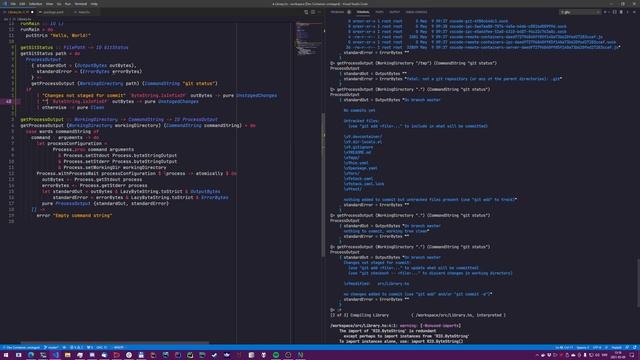Click the master branch indicator in status bar
The width and height of the screenshot is (640, 360).
(x=51, y=347)
